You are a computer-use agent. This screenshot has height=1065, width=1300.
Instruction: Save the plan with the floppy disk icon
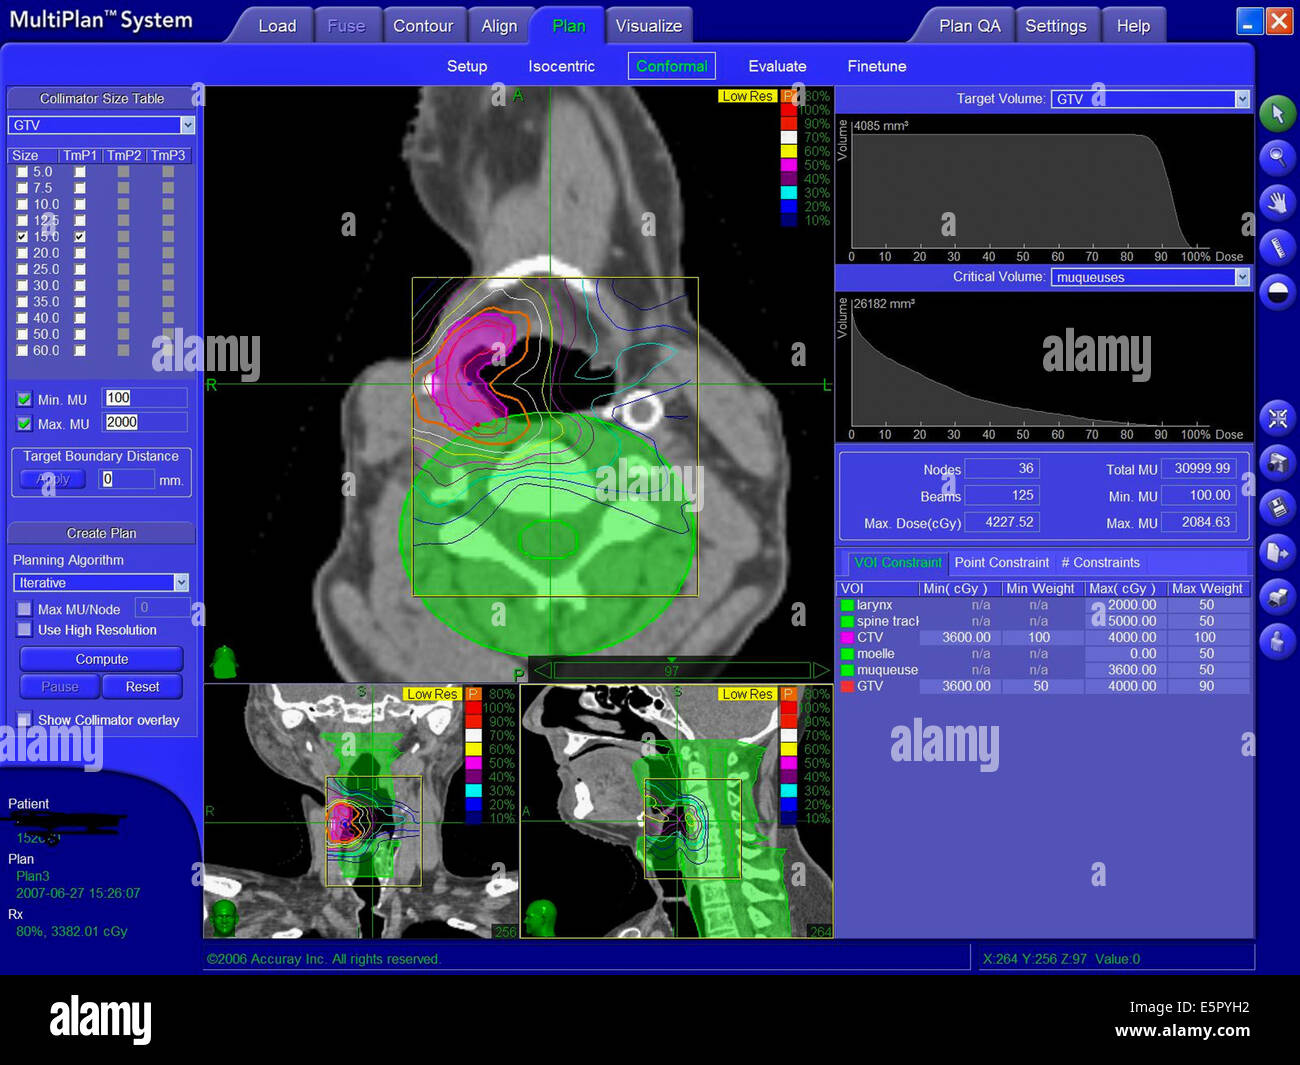(1277, 507)
